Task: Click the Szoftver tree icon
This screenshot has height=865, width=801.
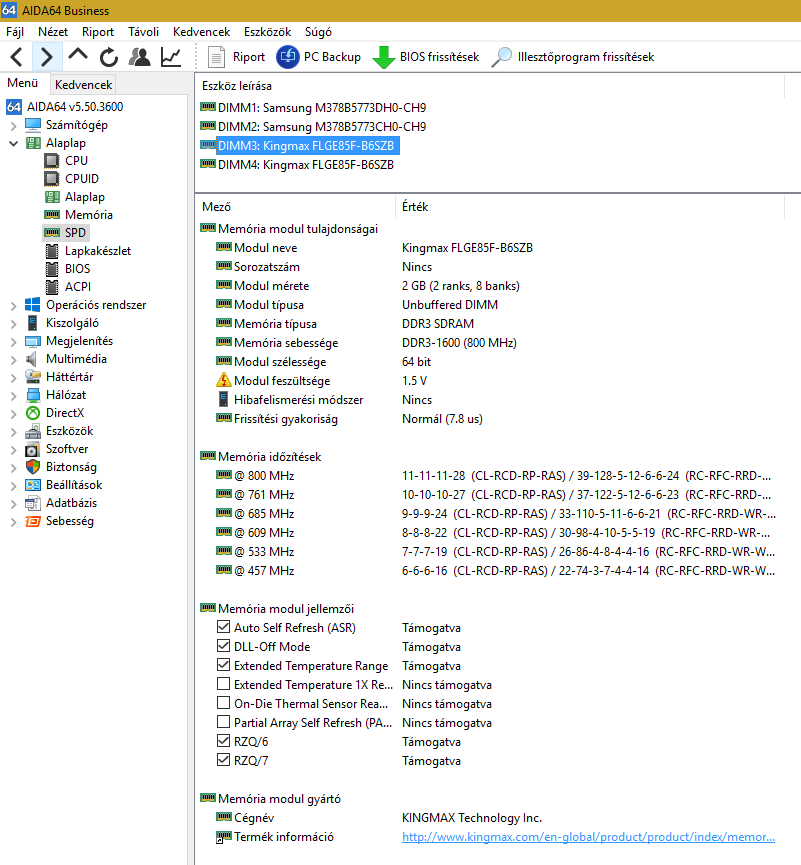Action: pyautogui.click(x=33, y=449)
